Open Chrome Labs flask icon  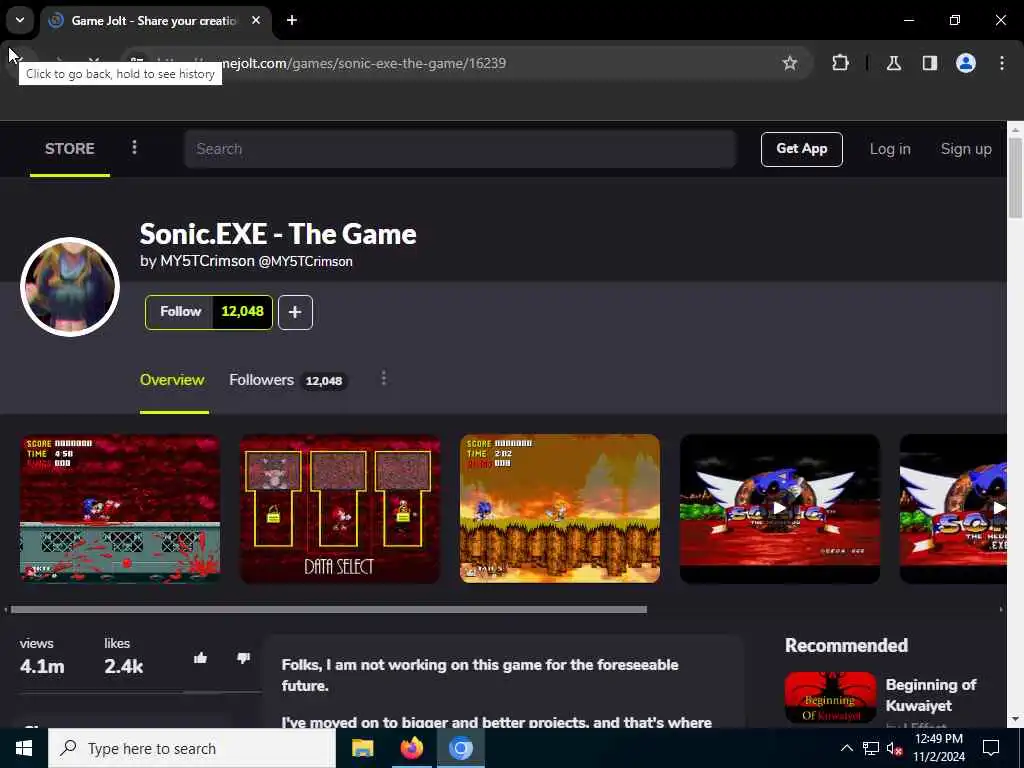pos(894,63)
